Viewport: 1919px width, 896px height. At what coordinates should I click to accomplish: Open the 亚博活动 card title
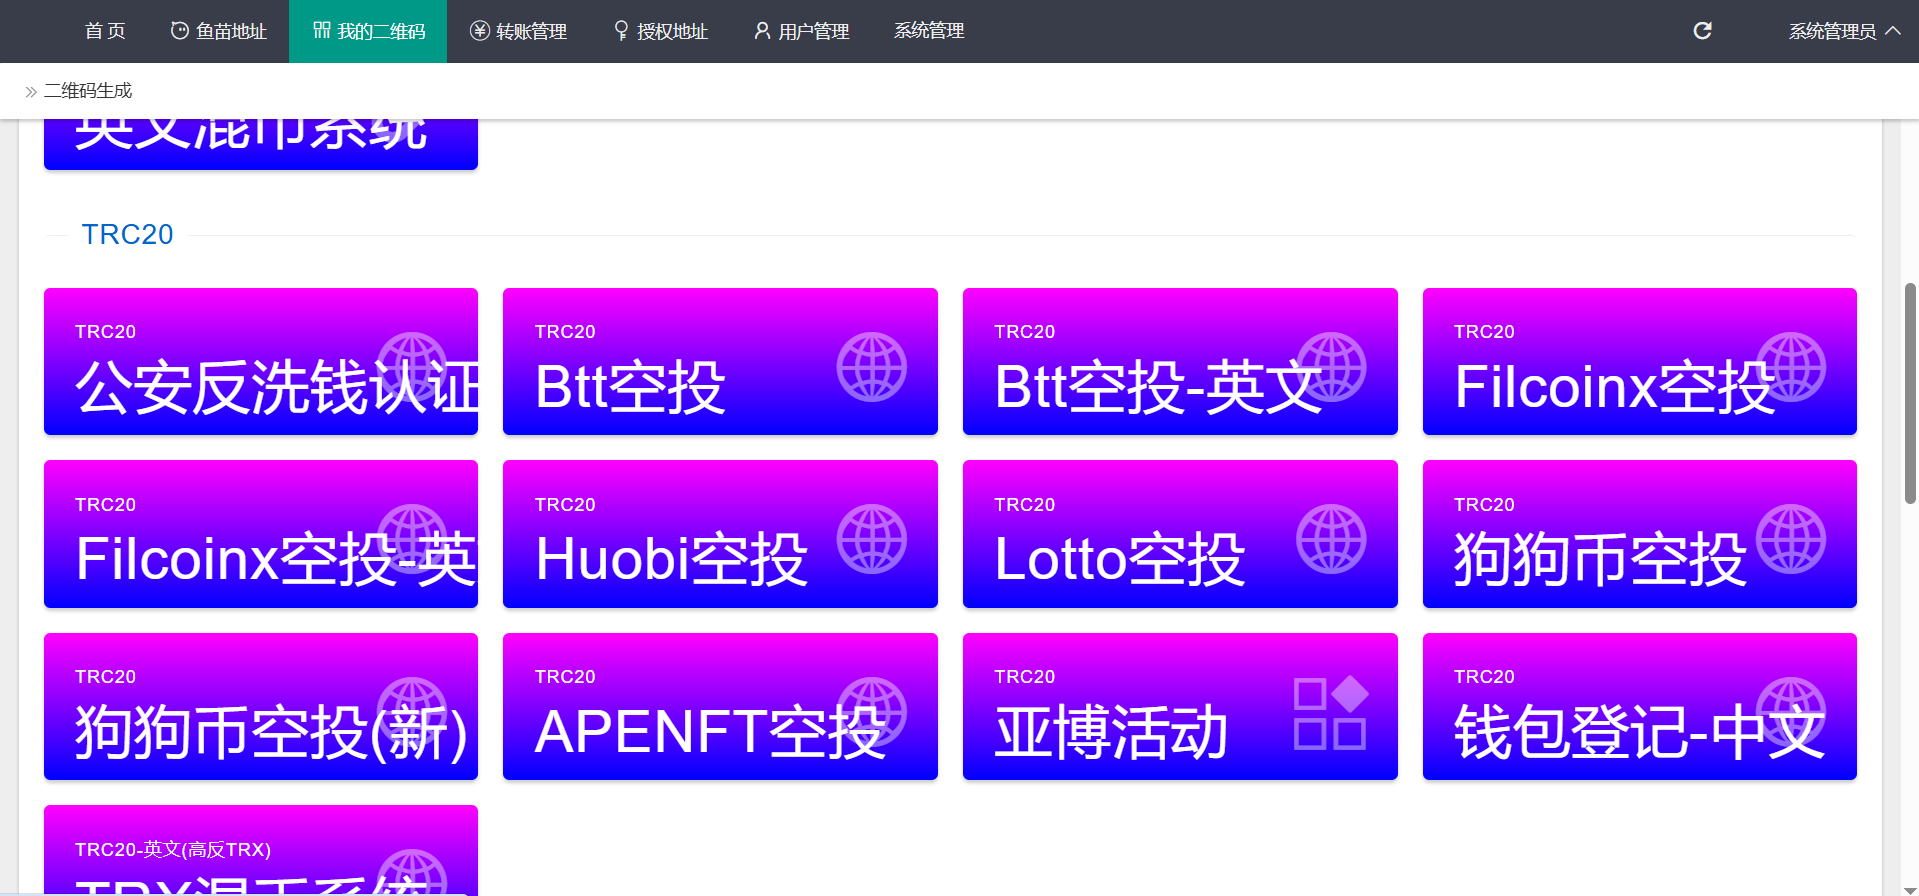pyautogui.click(x=1111, y=732)
